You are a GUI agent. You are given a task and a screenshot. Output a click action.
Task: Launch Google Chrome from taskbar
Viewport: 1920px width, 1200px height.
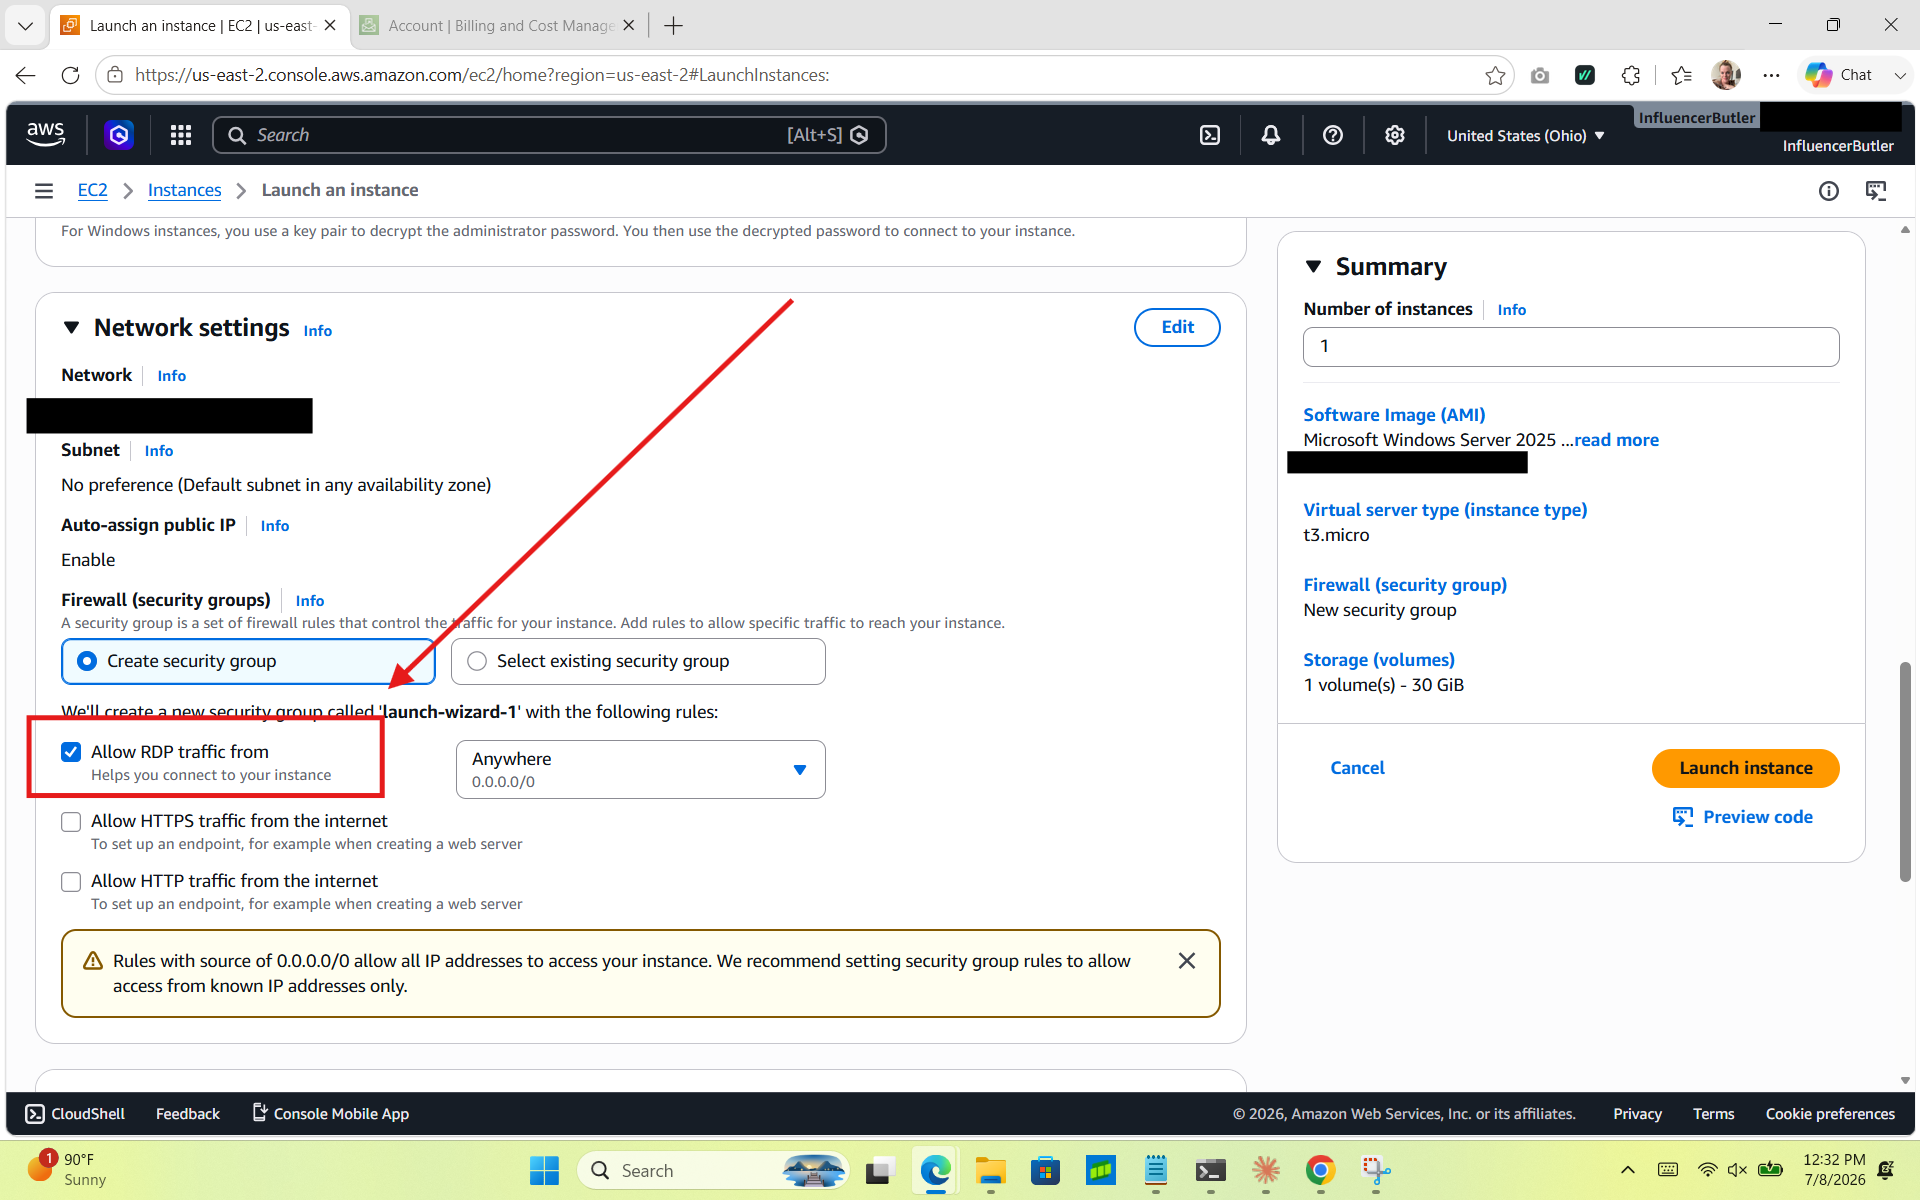coord(1321,1170)
